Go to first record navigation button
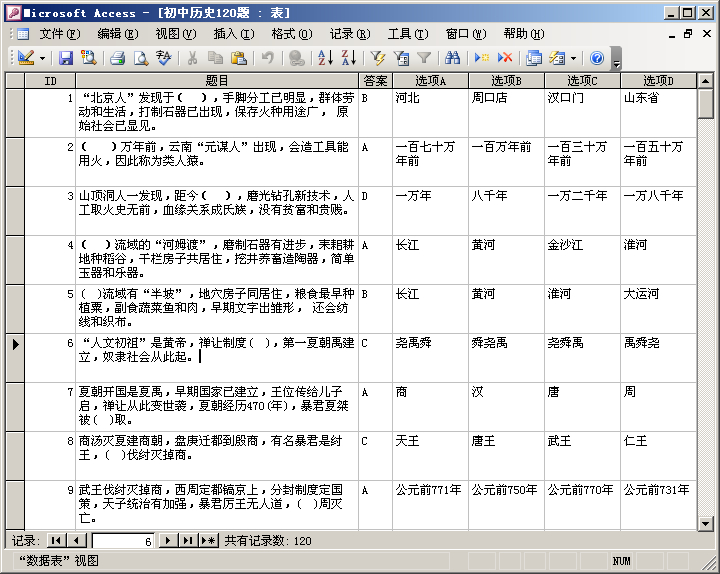Screen dimensions: 720x574 56,540
